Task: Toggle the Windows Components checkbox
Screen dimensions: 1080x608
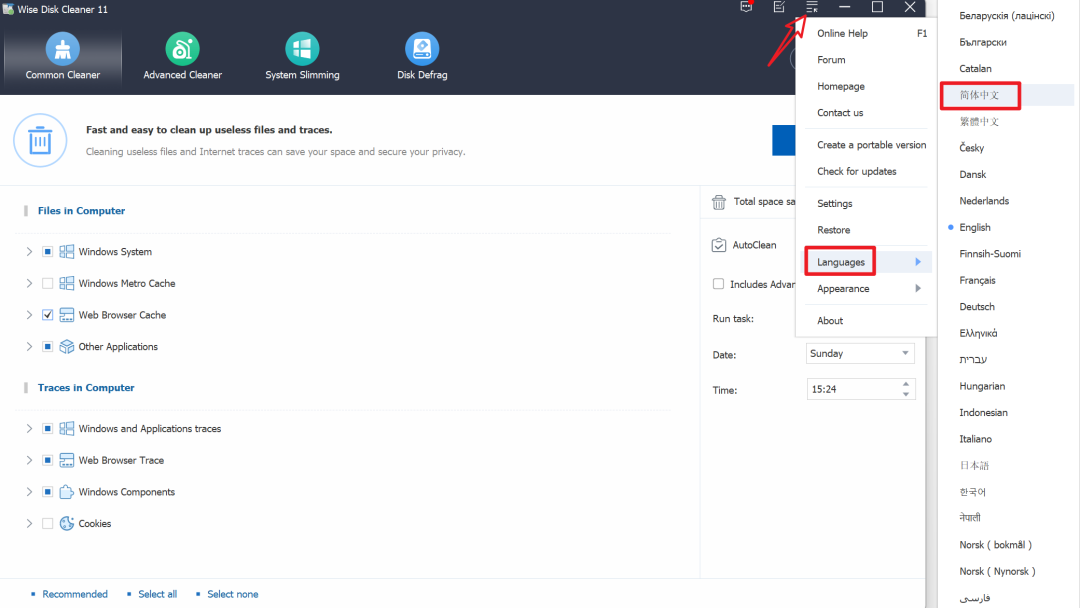Action: coord(48,492)
